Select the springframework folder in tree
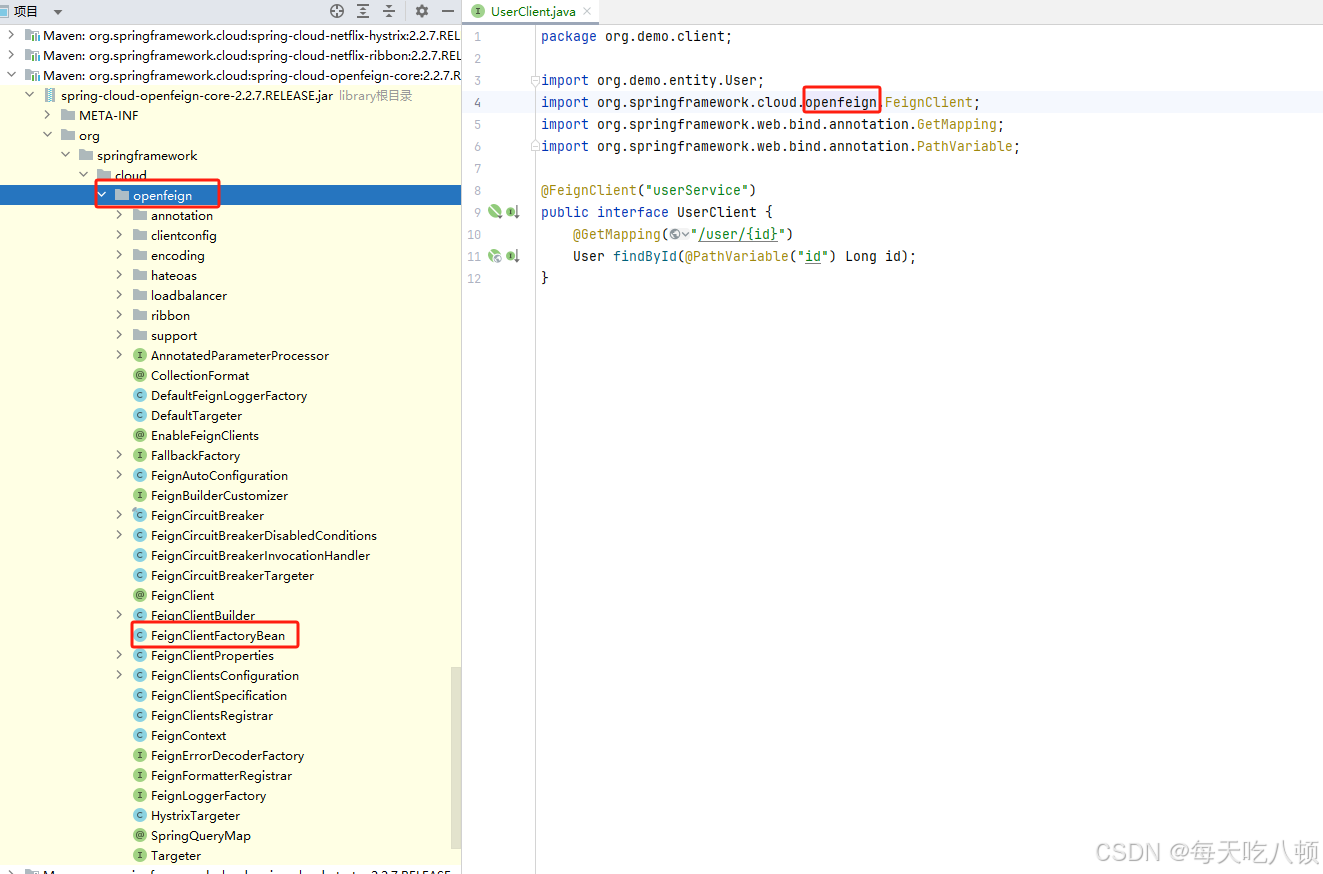This screenshot has width=1323, height=874. [147, 155]
